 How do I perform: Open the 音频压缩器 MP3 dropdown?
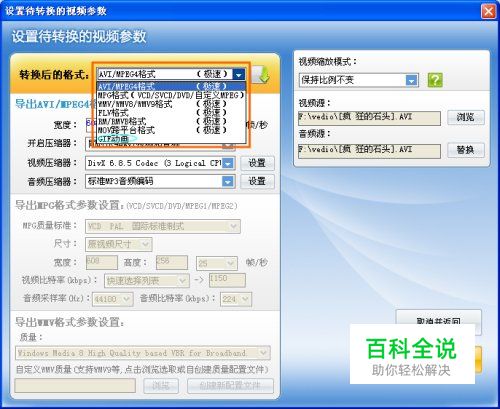click(160, 181)
